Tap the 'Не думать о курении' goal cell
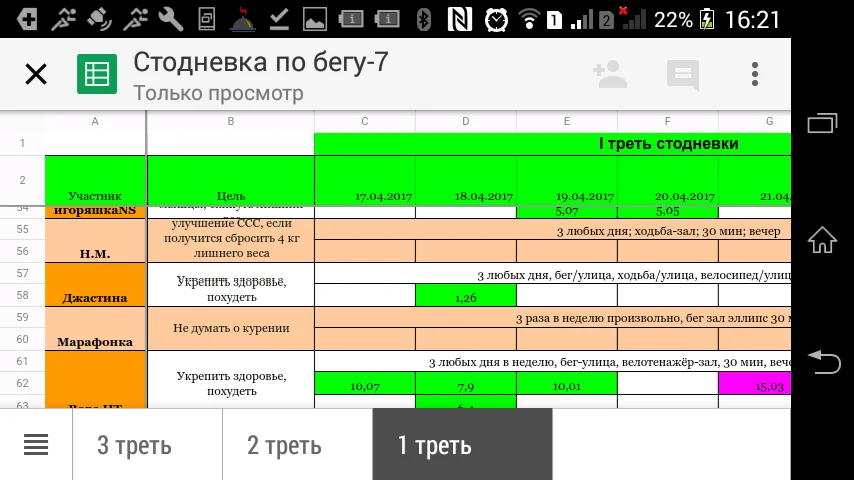854x480 pixels. (230, 329)
